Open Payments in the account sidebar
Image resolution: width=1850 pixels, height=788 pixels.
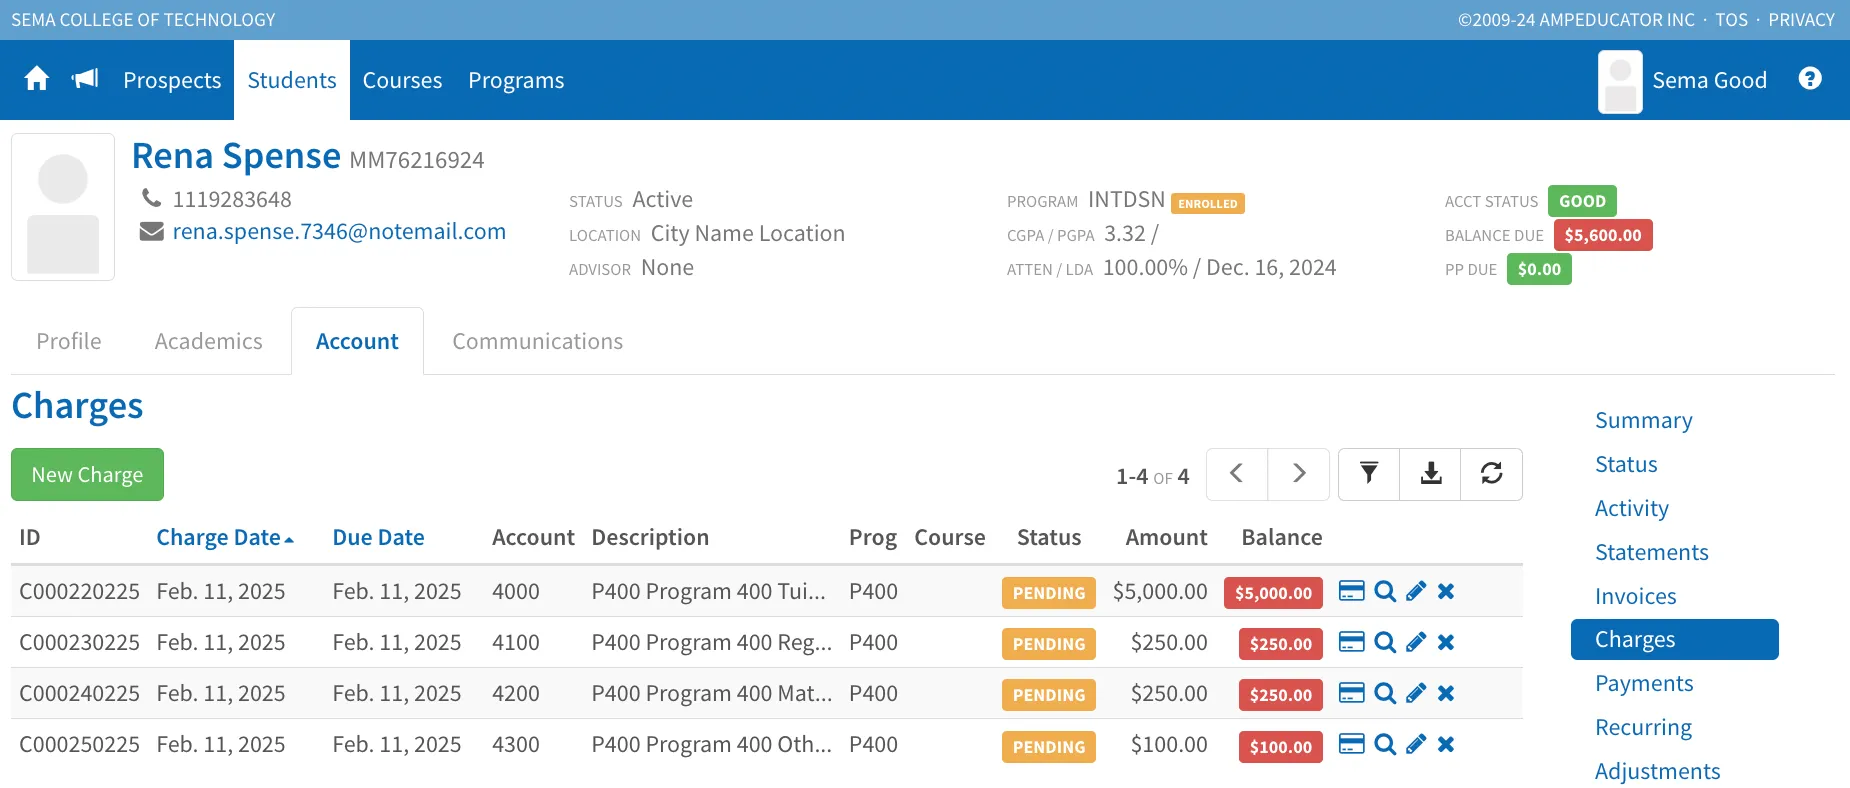click(x=1643, y=683)
